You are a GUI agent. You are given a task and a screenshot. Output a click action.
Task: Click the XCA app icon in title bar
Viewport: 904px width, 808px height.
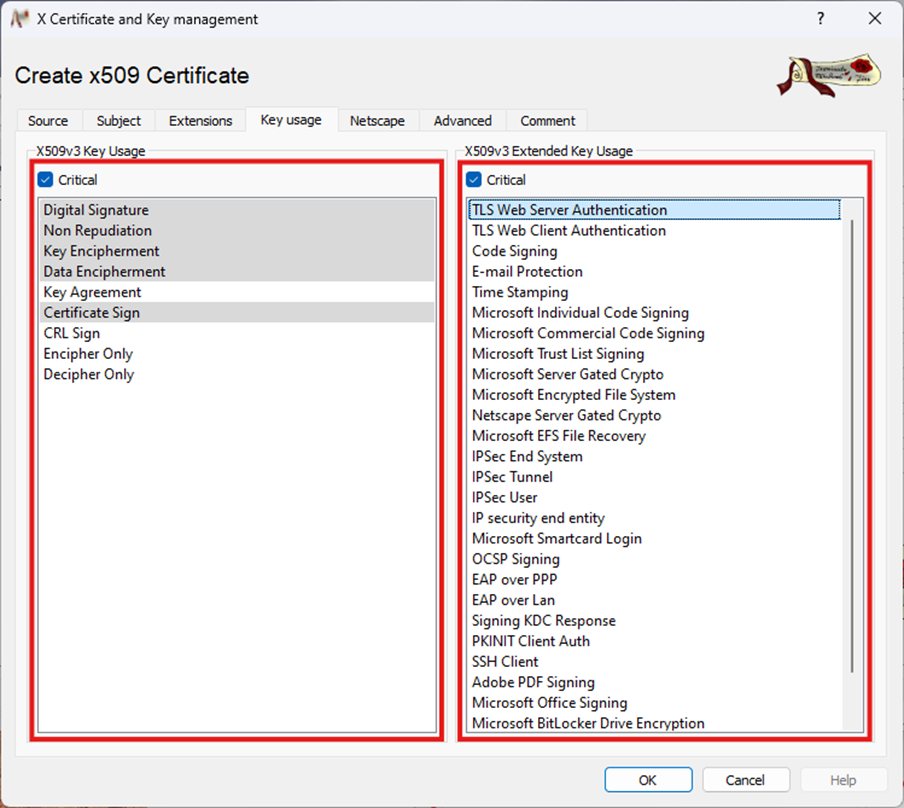tap(19, 19)
